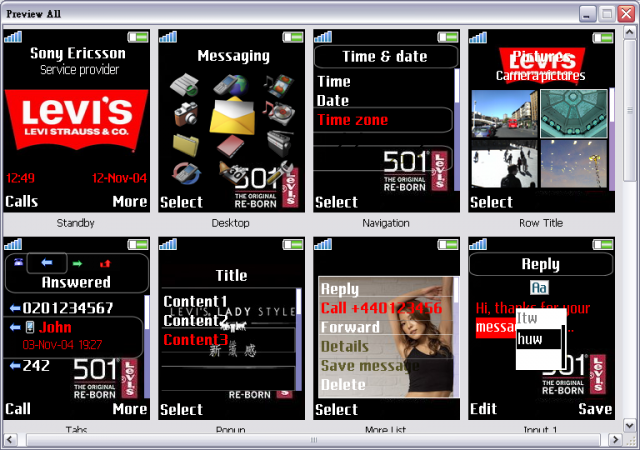Click the red phonebook icon
The image size is (640, 450).
tap(231, 147)
